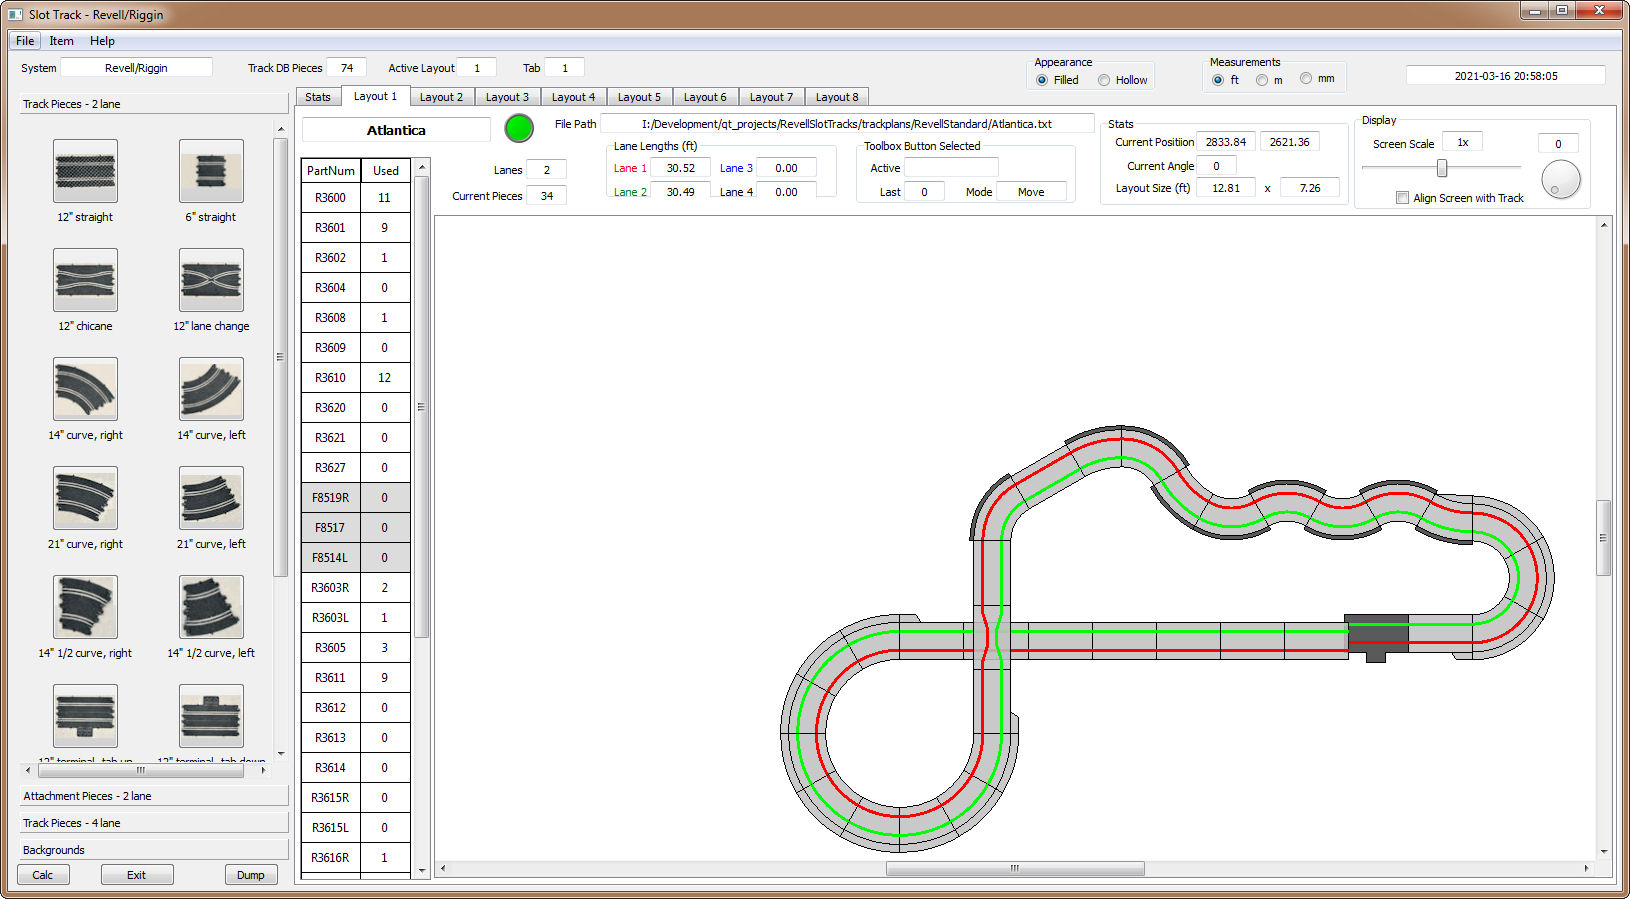Click the Dump button

(251, 875)
